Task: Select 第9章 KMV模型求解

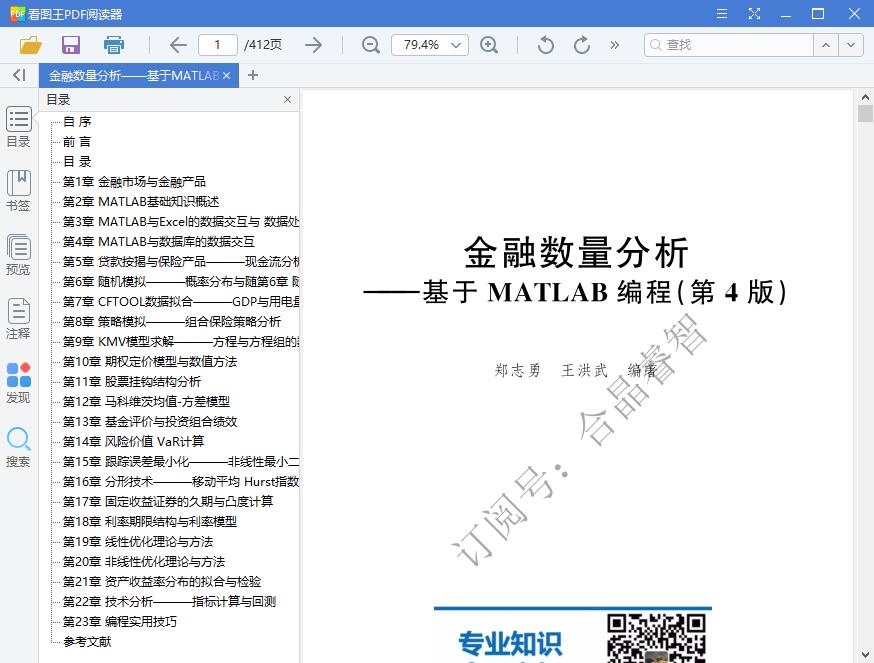Action: coord(181,342)
